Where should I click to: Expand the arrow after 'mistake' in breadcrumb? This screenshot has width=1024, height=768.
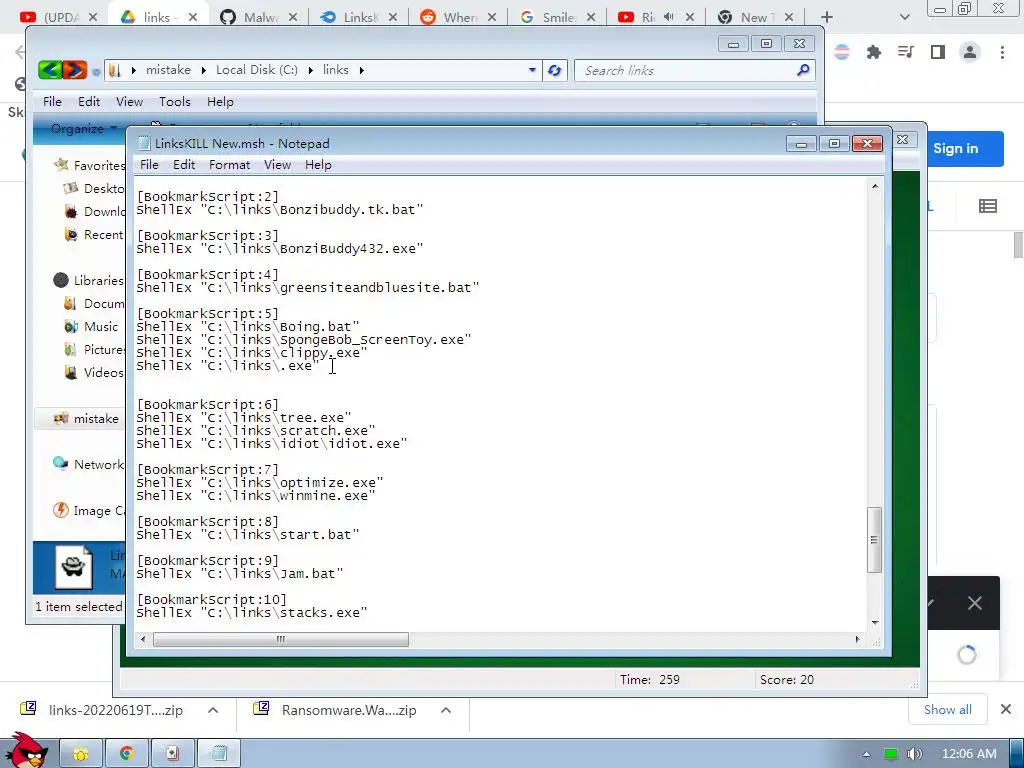(203, 70)
